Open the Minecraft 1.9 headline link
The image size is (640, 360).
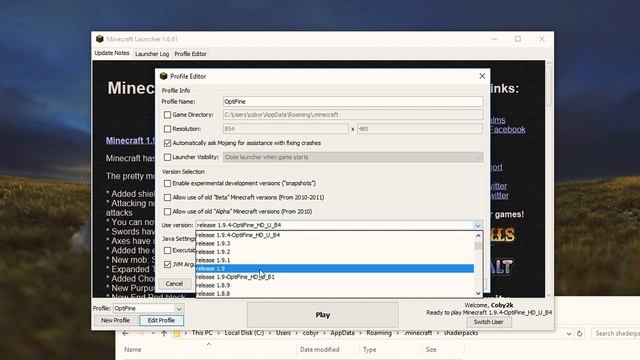click(130, 140)
